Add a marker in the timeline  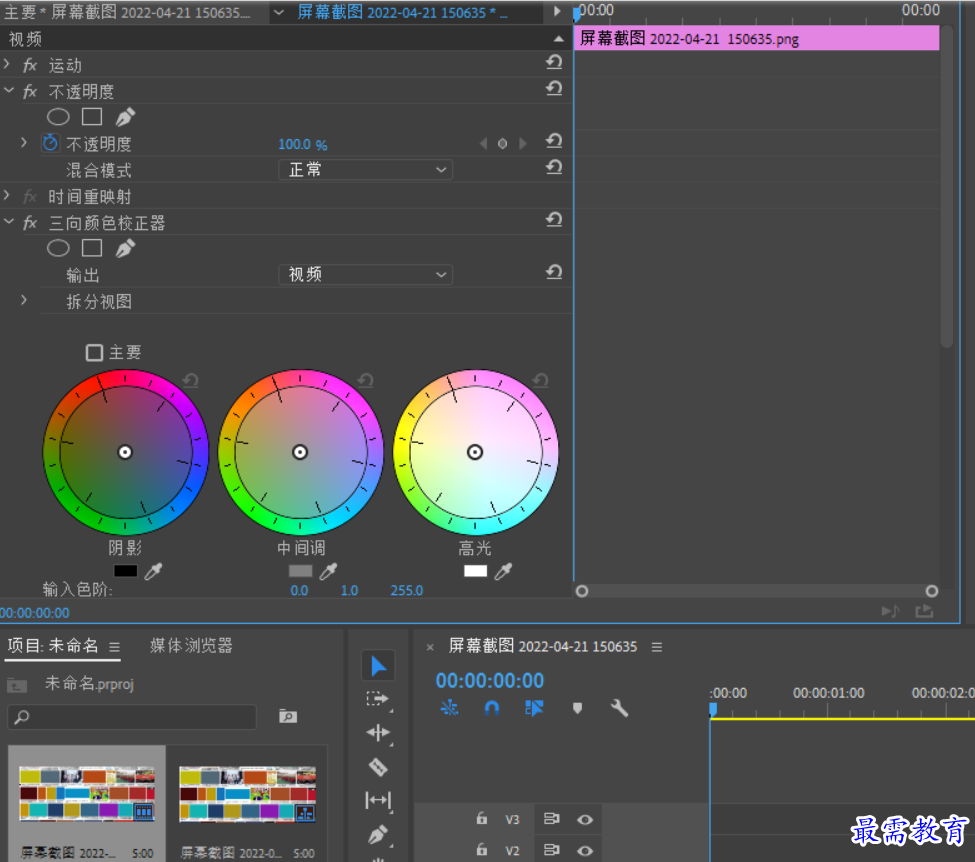point(577,708)
